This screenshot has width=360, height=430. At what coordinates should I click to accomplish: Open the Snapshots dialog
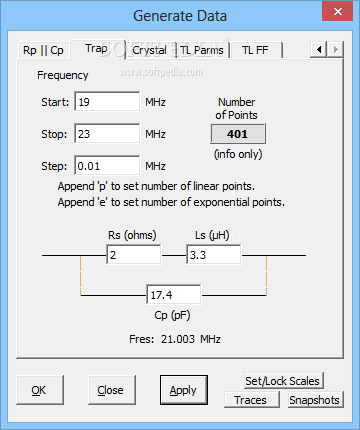click(315, 400)
